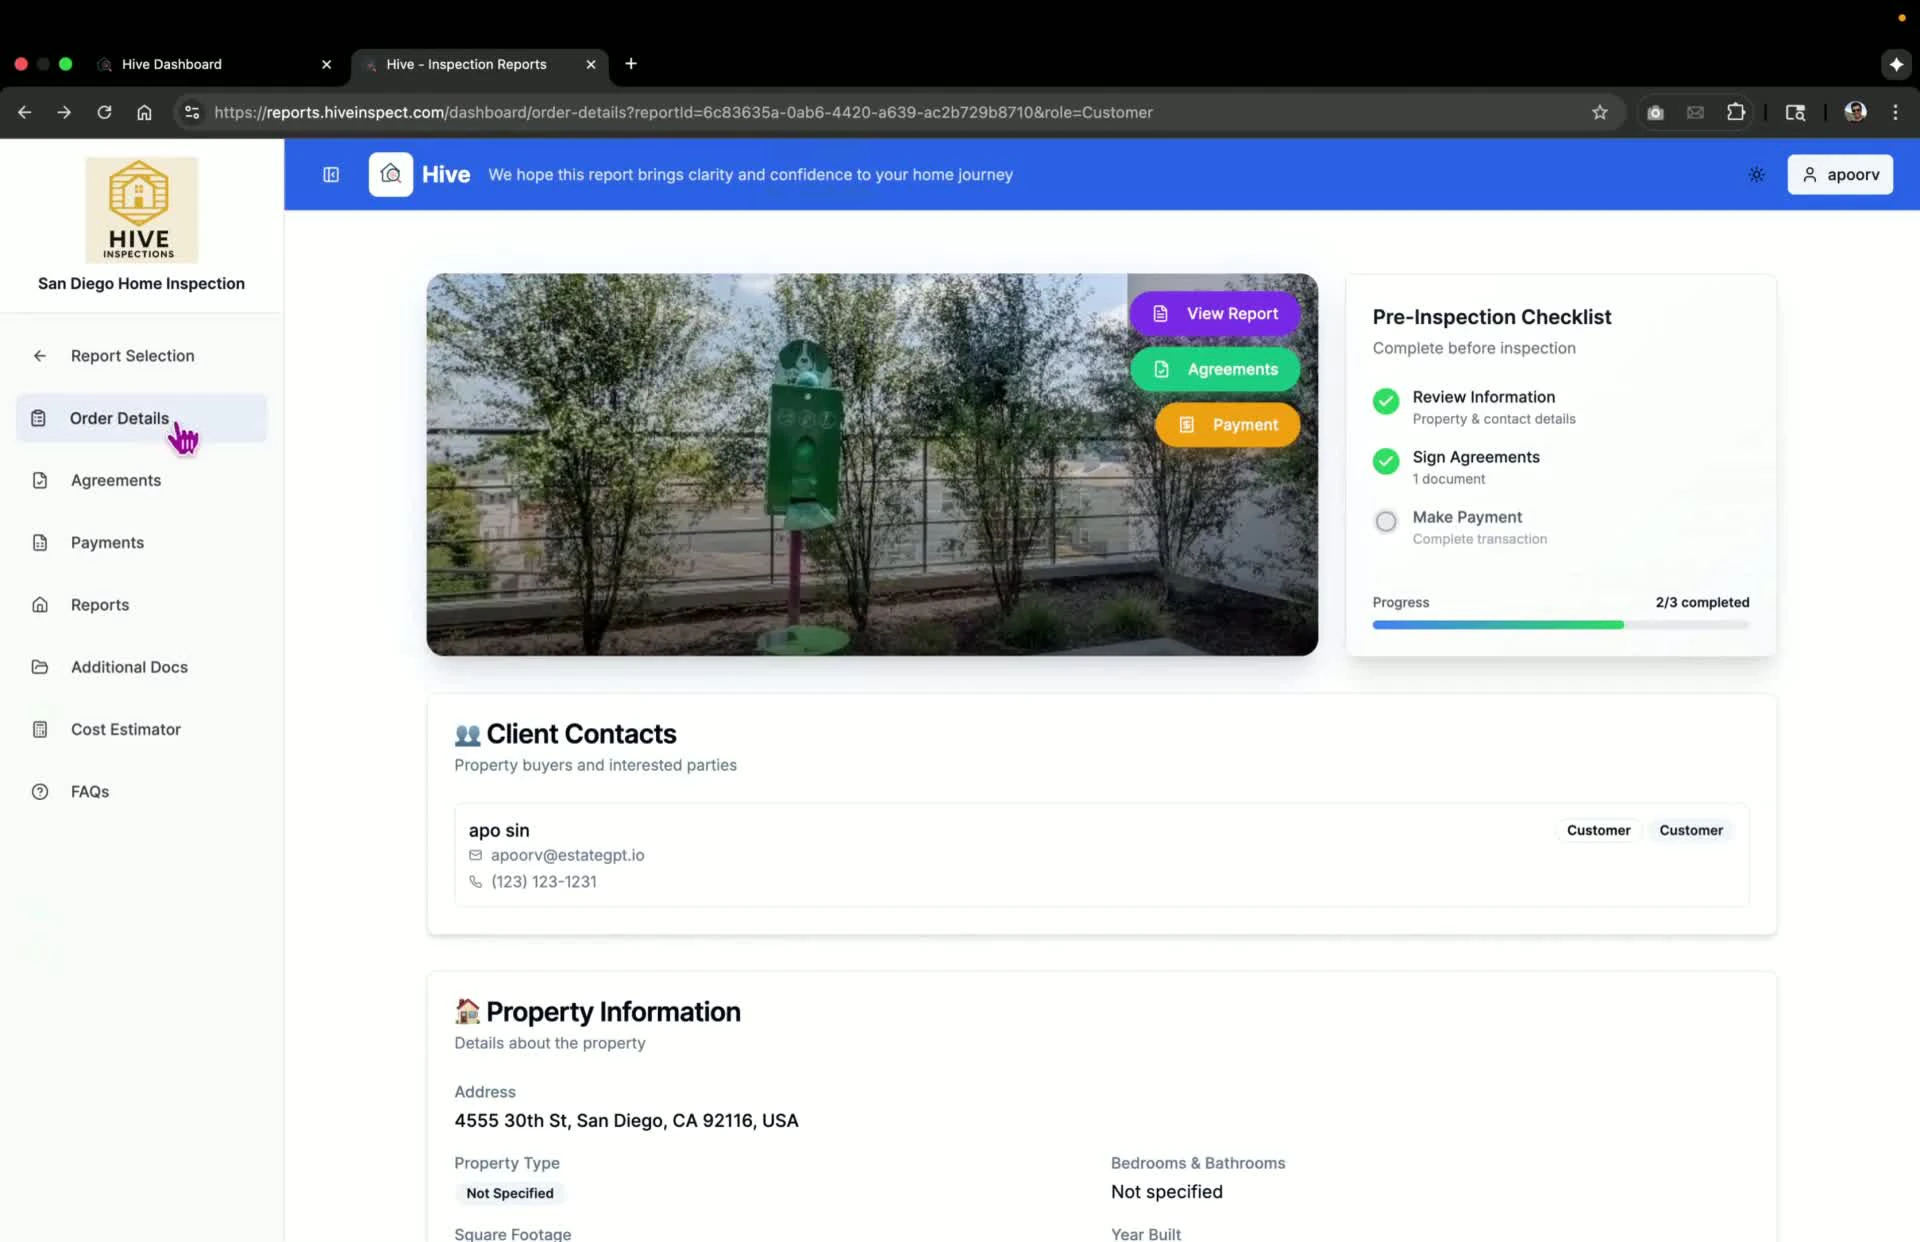This screenshot has width=1920, height=1242.
Task: Open the browser three-dot menu
Action: click(x=1895, y=113)
